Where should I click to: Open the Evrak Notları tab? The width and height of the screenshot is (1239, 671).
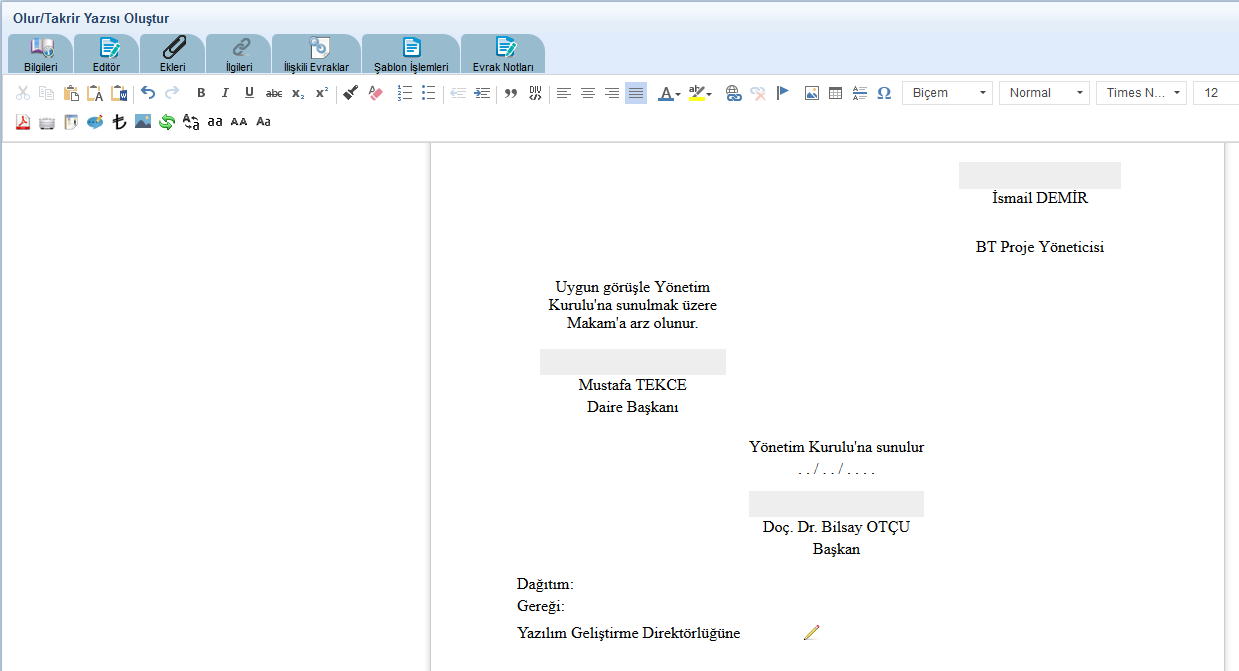click(503, 54)
